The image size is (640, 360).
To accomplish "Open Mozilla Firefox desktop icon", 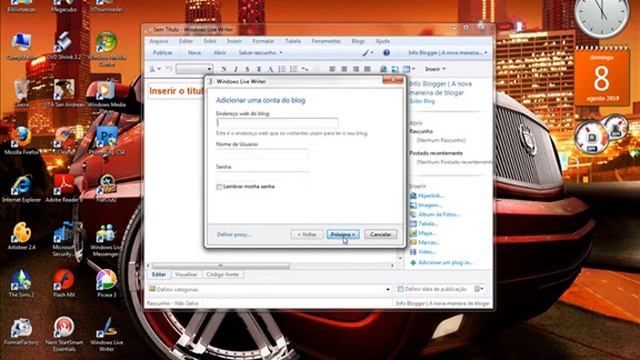I will click(x=21, y=141).
